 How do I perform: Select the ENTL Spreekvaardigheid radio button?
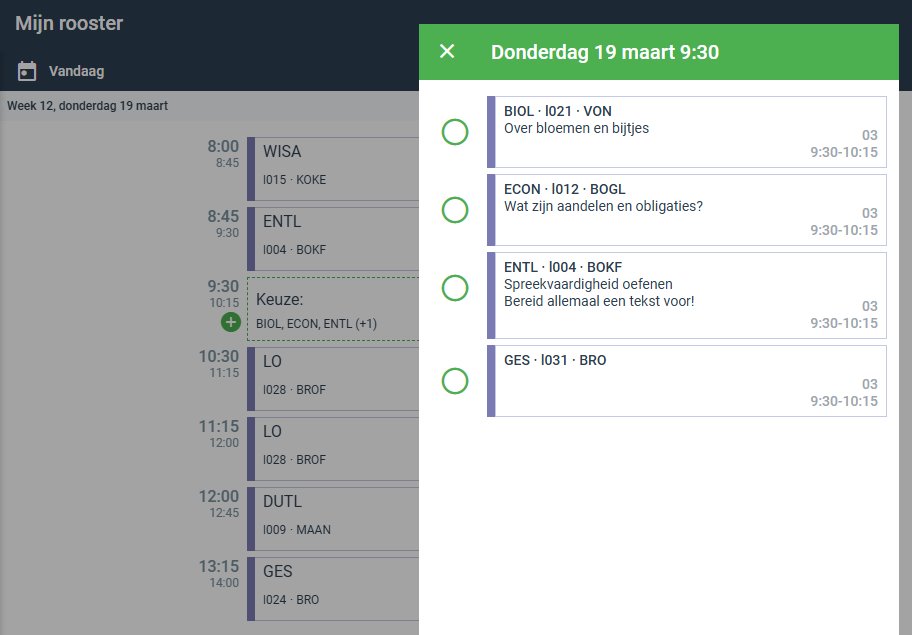pyautogui.click(x=455, y=288)
